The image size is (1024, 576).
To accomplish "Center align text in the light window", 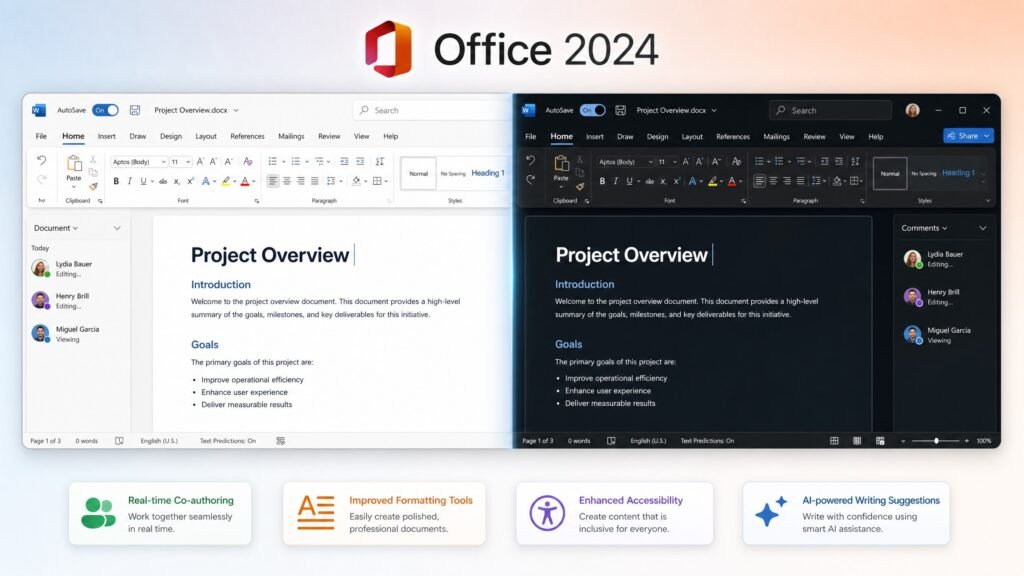I will tap(287, 181).
